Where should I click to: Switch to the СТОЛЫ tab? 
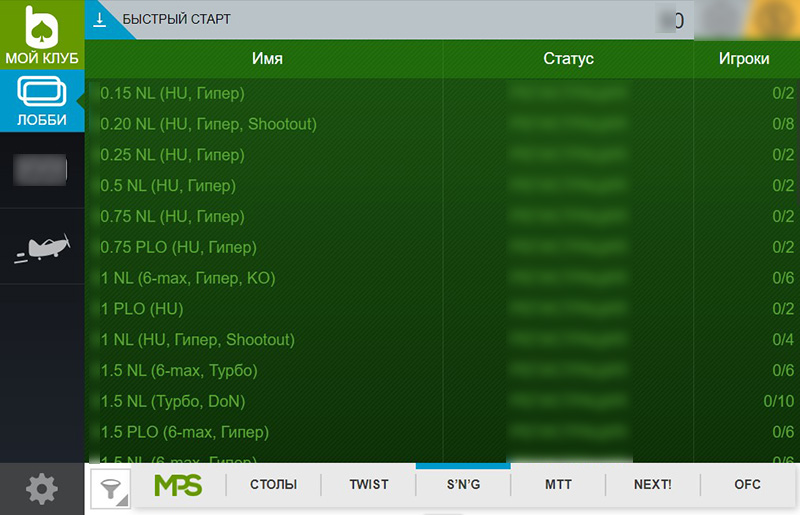[x=273, y=485]
